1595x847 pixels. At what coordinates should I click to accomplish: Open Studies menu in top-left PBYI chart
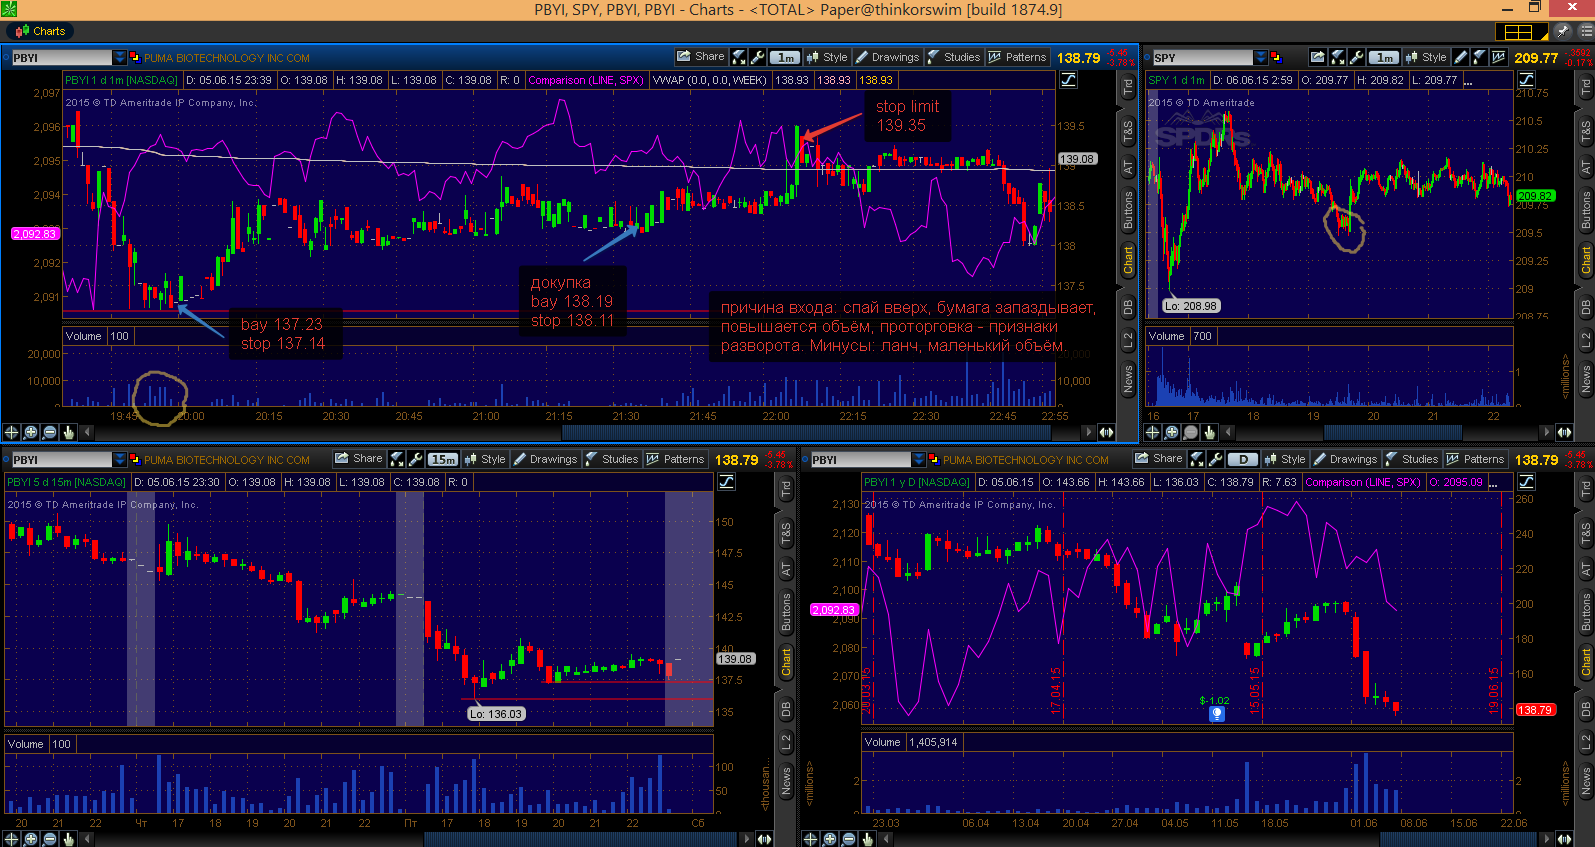954,57
